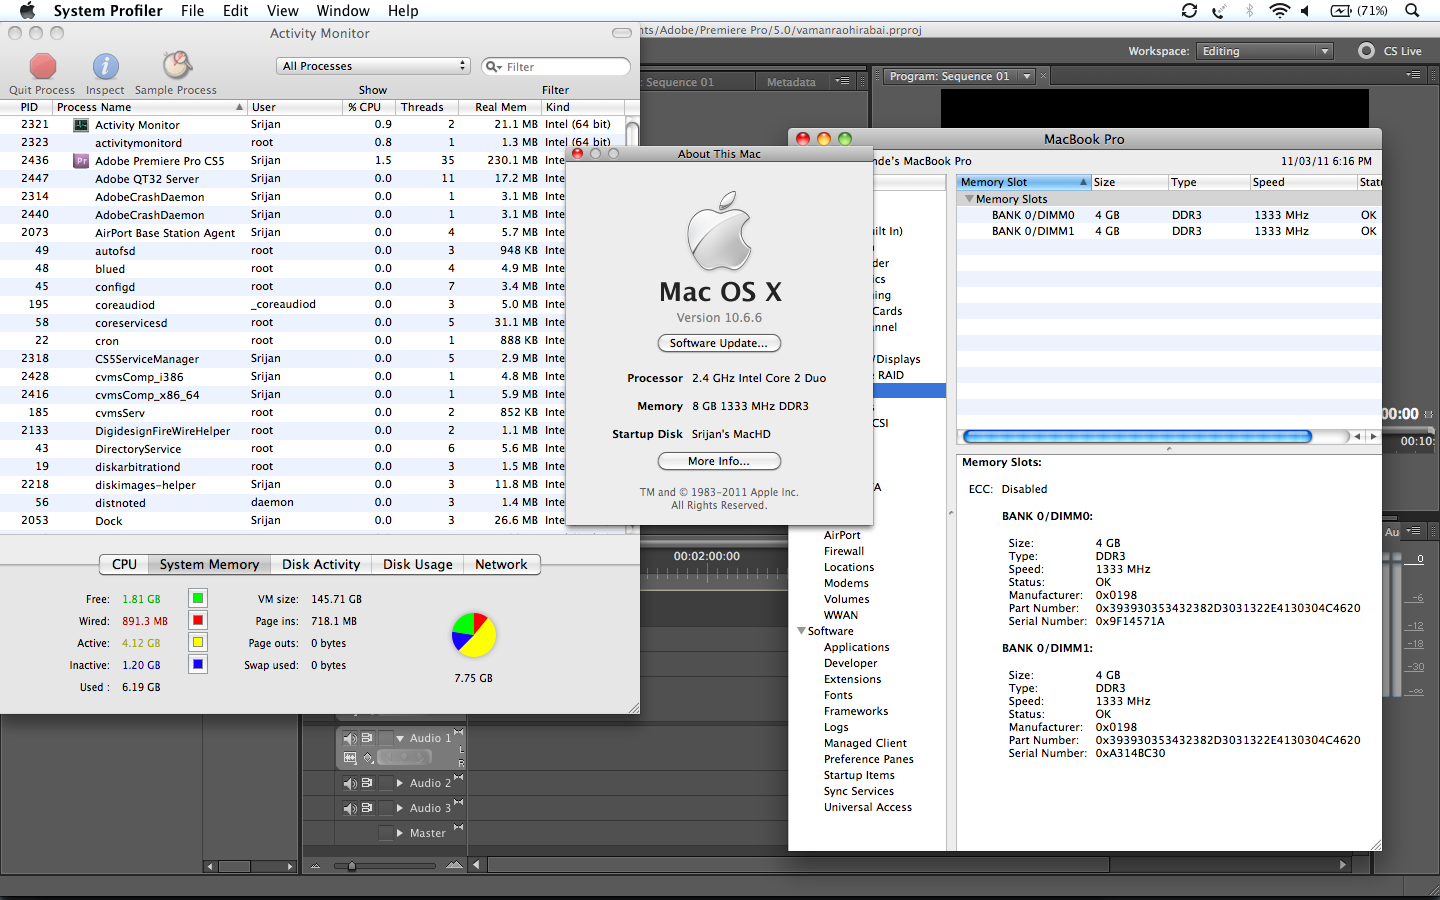Mute Audio 1 track speaker toggle
The width and height of the screenshot is (1440, 900).
coord(350,738)
